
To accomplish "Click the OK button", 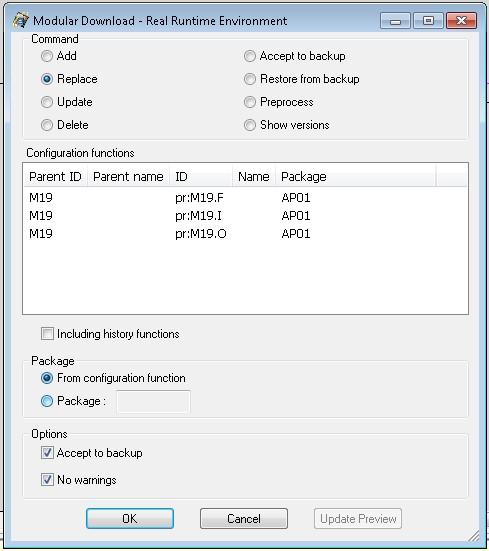I will [x=130, y=519].
